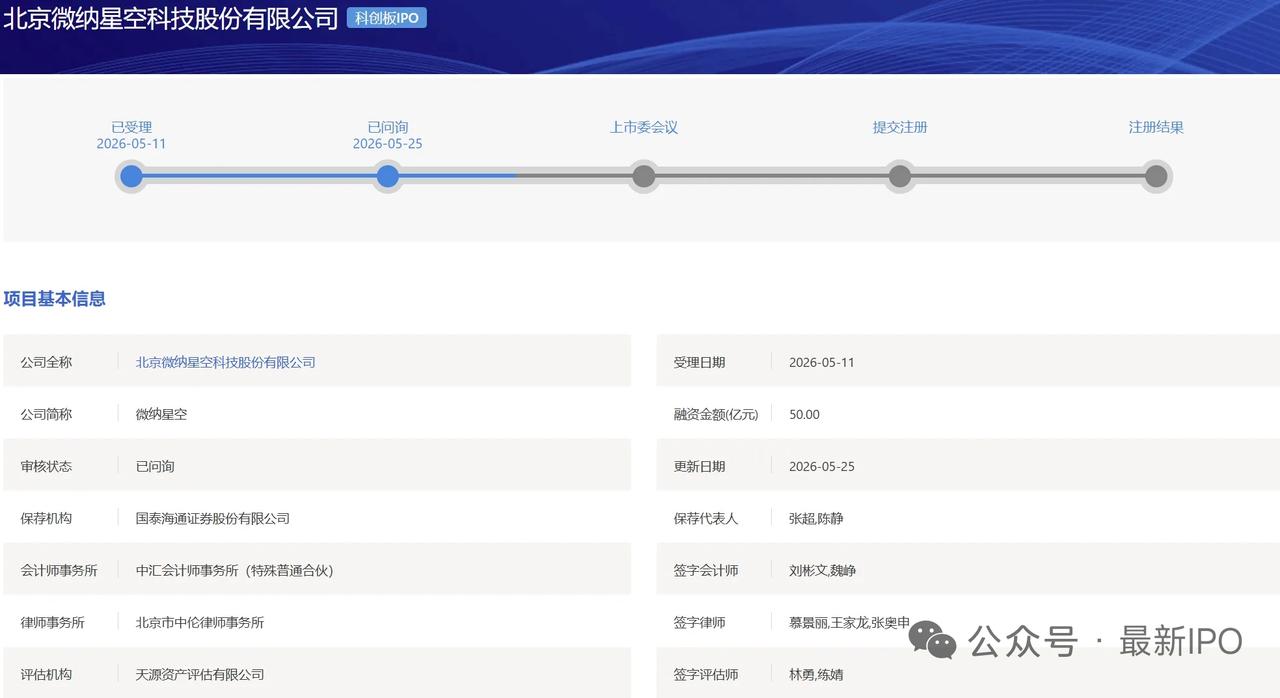Screen dimensions: 1280x698
Task: Click the 融资金额 value 50.00
Action: coord(804,414)
